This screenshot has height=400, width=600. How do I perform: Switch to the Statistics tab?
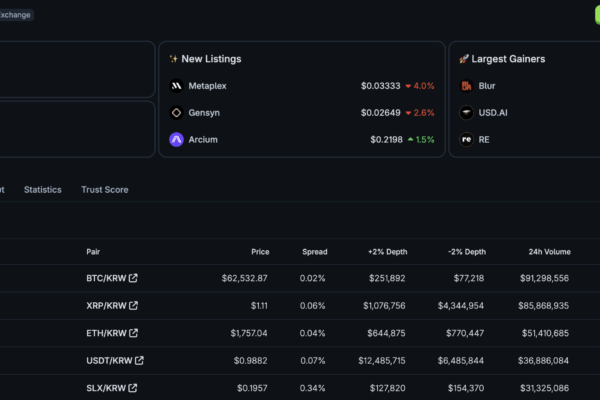click(x=42, y=189)
